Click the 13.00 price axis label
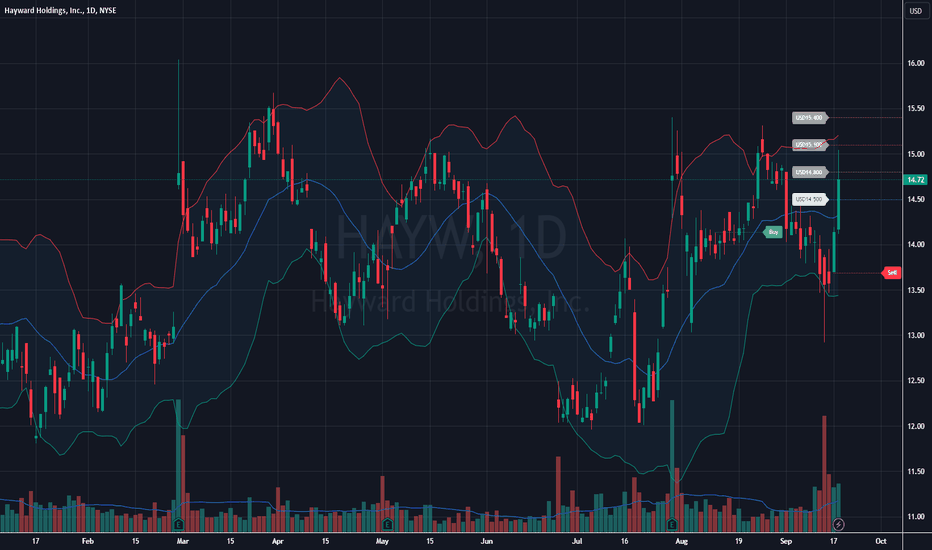The width and height of the screenshot is (932, 550). 915,335
